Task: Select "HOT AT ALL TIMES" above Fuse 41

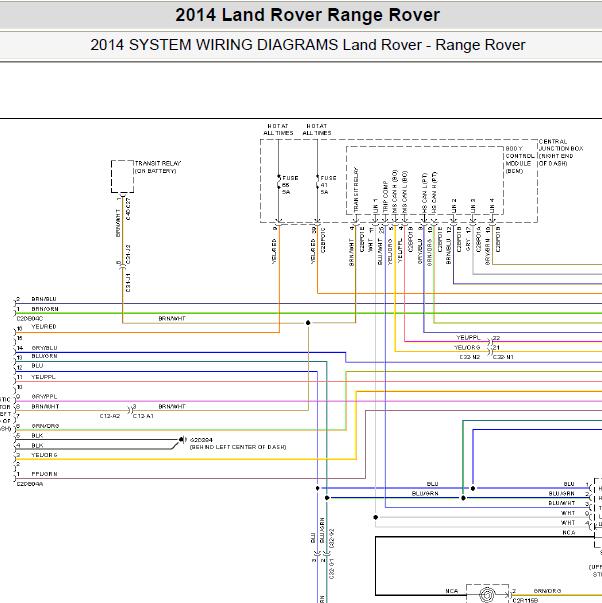Action: click(x=317, y=130)
